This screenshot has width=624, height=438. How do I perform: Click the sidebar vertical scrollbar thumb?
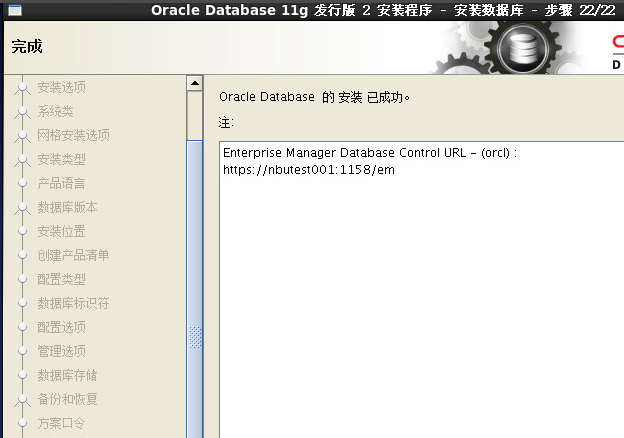tap(195, 289)
